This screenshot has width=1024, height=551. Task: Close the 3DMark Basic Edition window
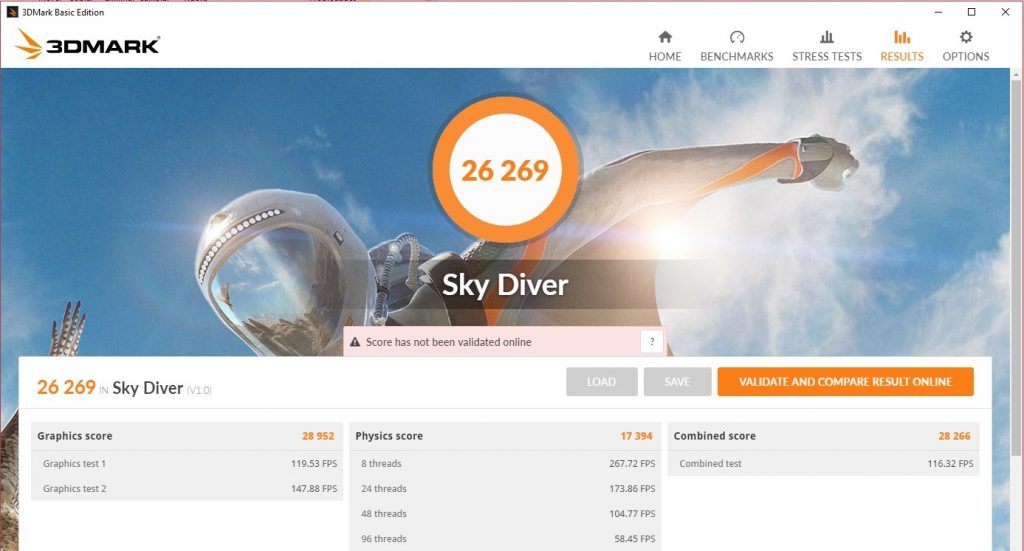click(x=1005, y=12)
